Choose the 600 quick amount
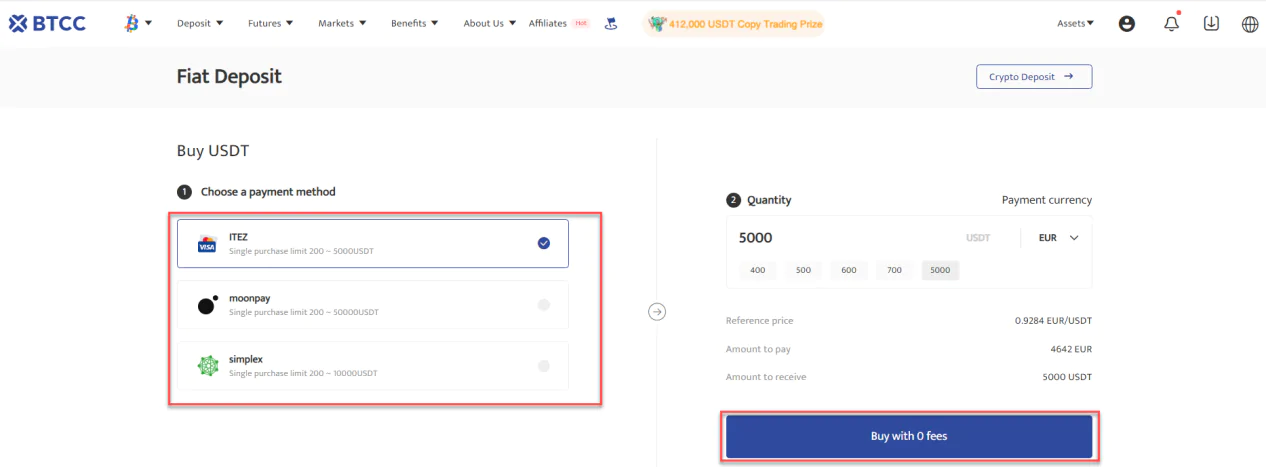The width and height of the screenshot is (1266, 467). (x=849, y=270)
